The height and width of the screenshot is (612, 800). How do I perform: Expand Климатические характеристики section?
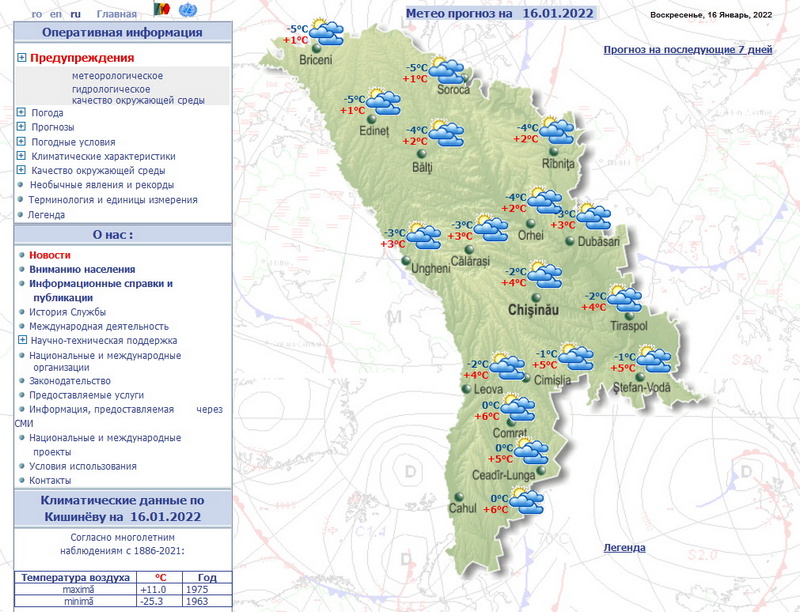click(x=21, y=156)
